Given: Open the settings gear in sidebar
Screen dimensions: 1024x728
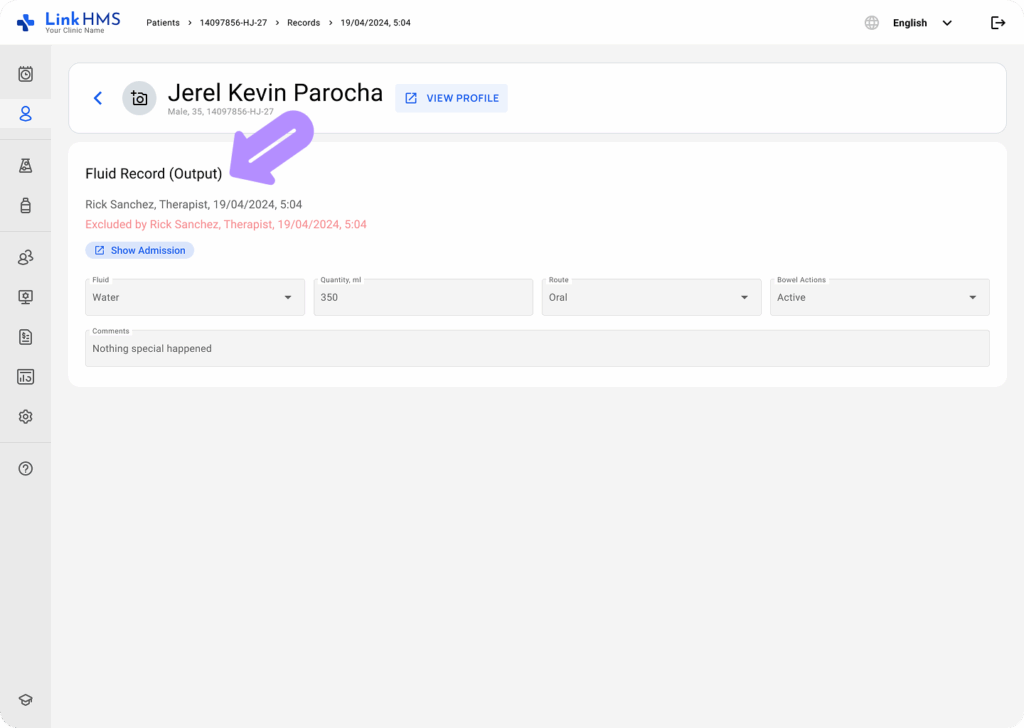Looking at the screenshot, I should click(26, 417).
